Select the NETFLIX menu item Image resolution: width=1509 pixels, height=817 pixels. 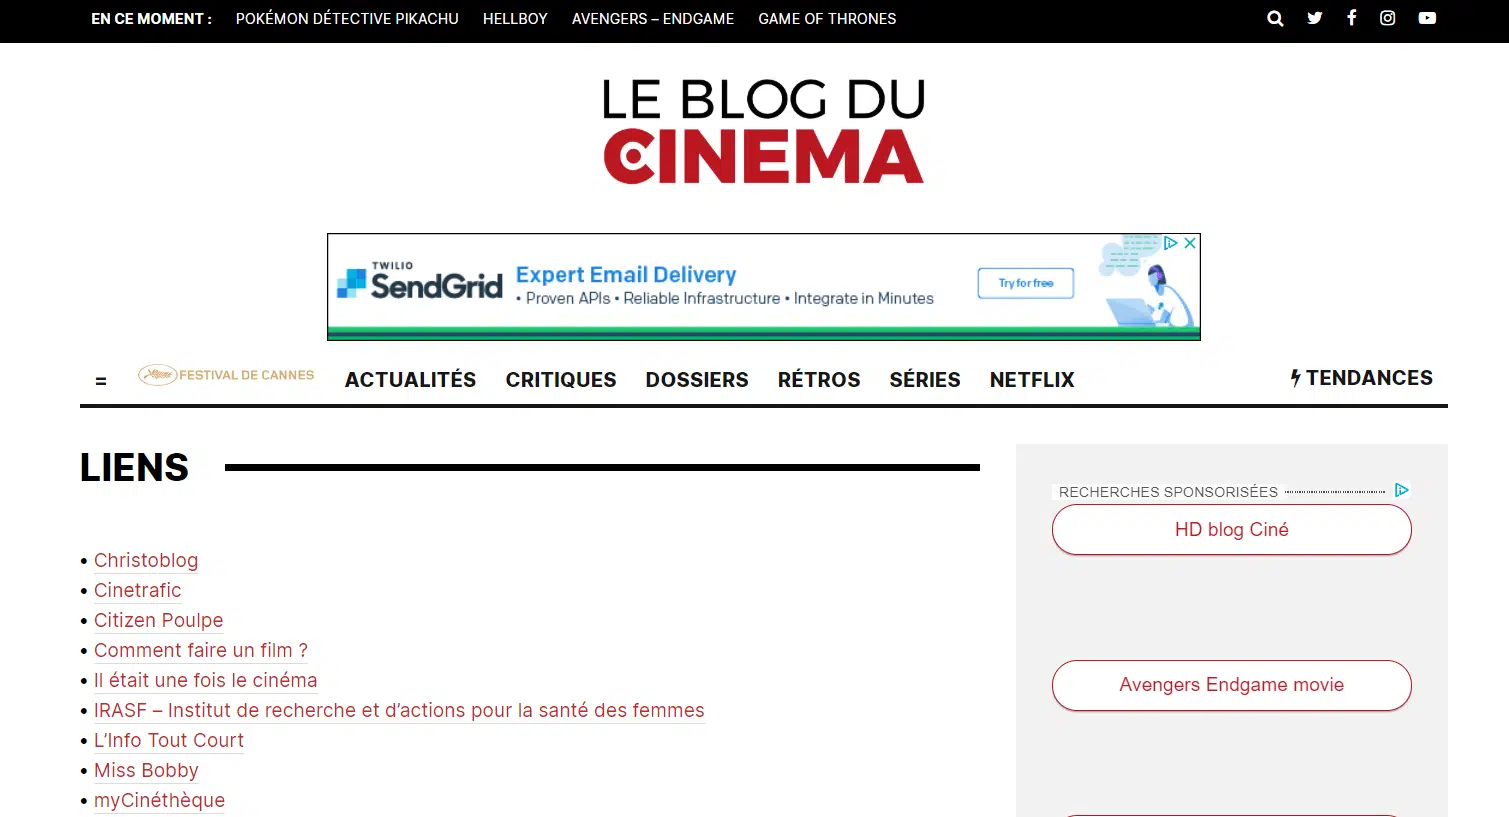[1031, 380]
